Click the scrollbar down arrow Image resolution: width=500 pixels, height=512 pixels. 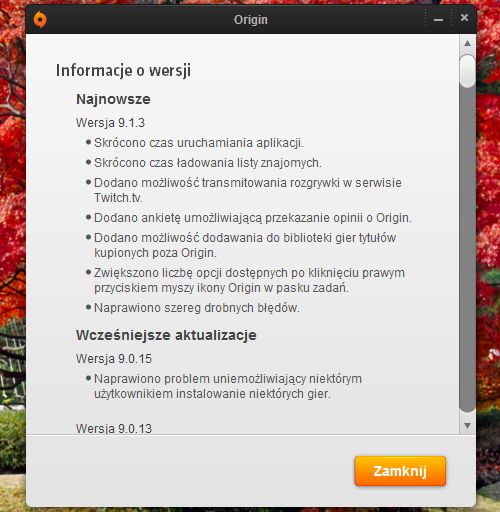(467, 426)
